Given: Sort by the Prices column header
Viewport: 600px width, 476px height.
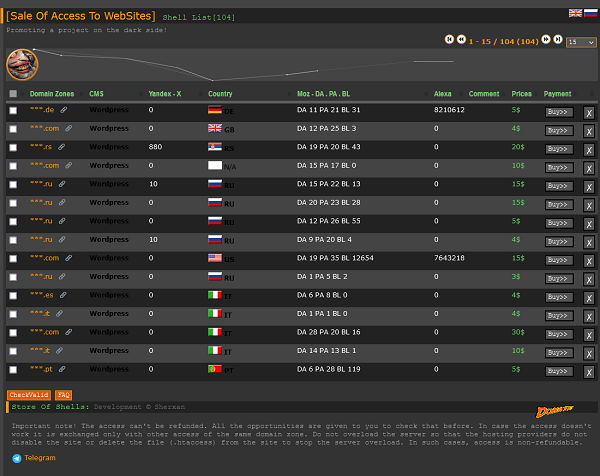Looking at the screenshot, I should [522, 94].
